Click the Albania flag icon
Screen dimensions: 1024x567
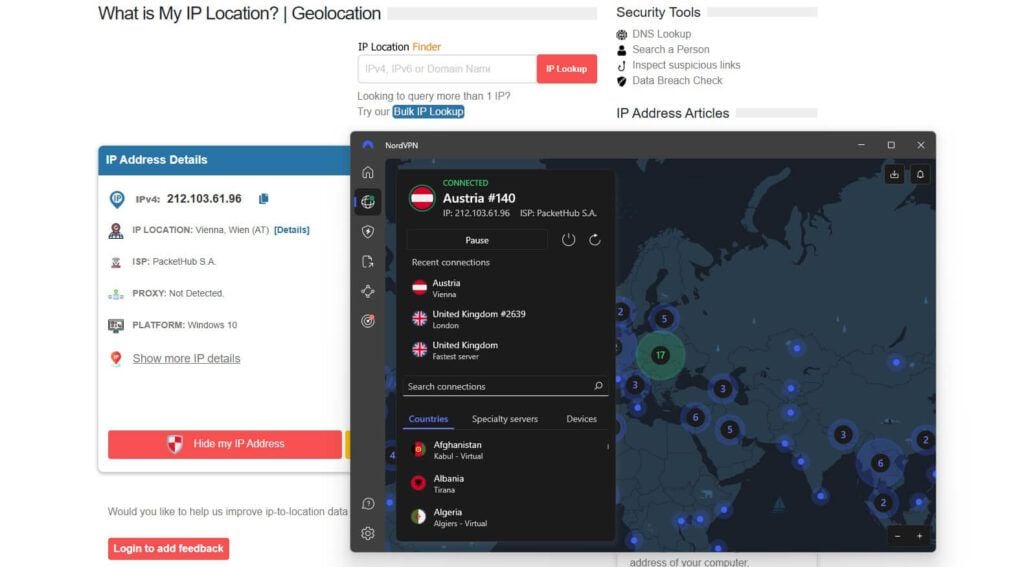419,483
